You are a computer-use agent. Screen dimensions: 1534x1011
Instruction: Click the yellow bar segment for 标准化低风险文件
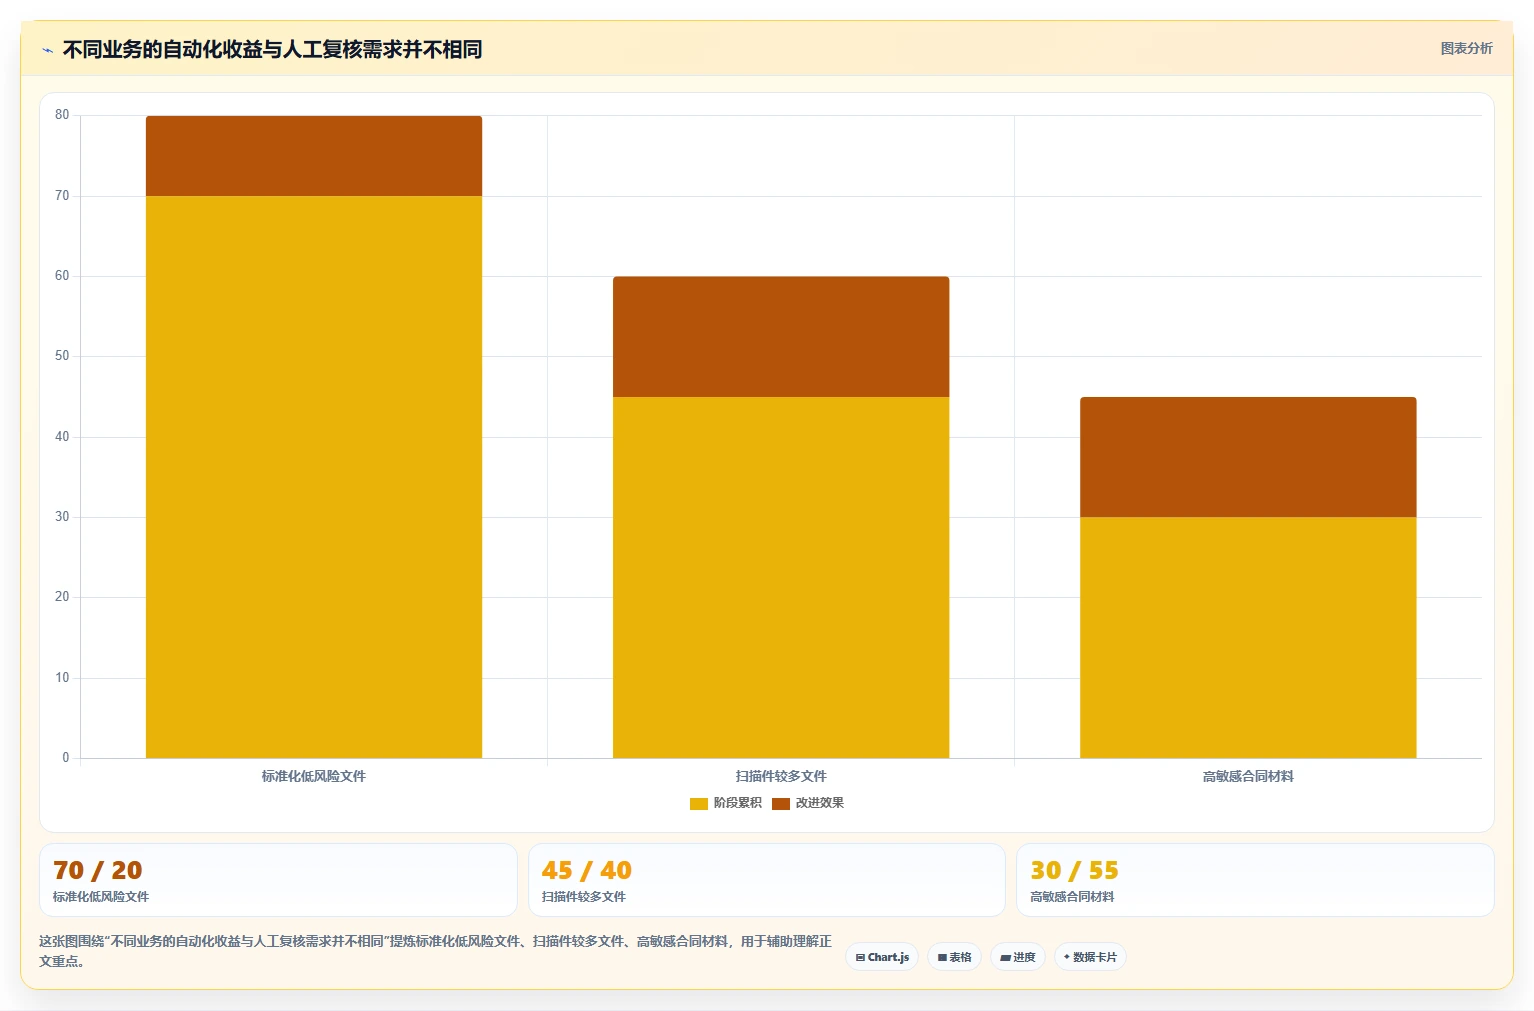314,477
